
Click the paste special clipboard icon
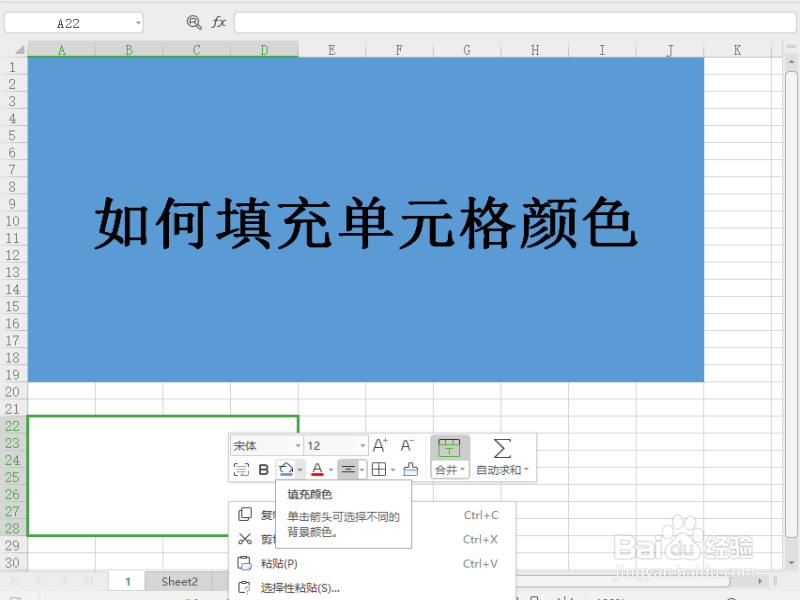[245, 588]
